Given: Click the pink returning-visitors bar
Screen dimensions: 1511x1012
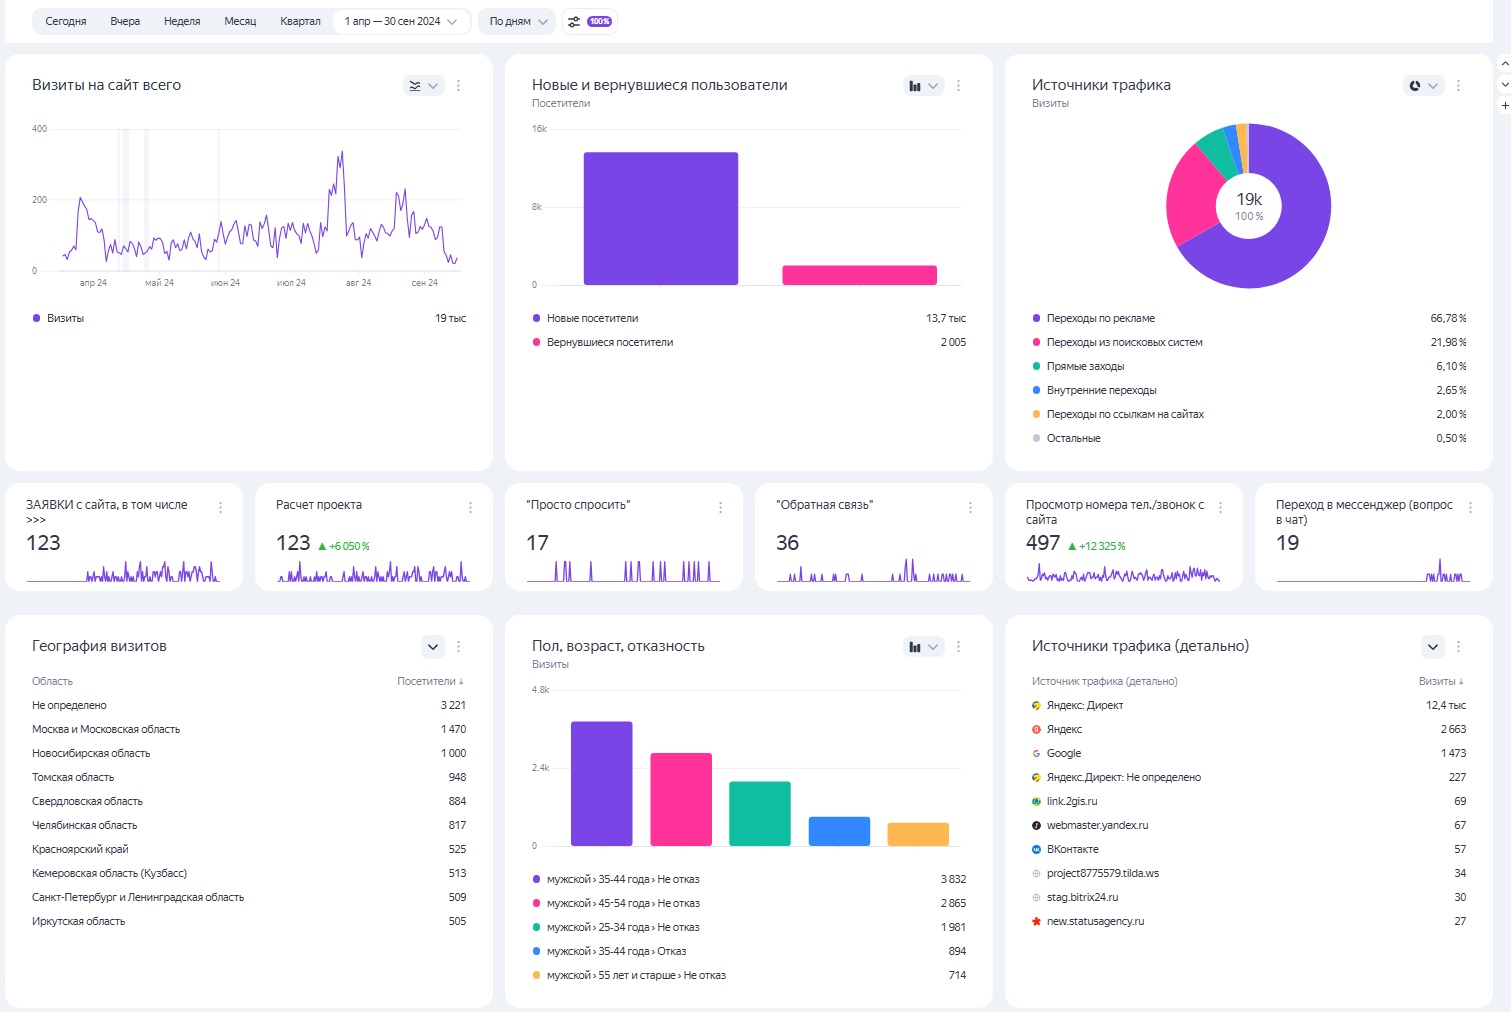Looking at the screenshot, I should pyautogui.click(x=859, y=275).
